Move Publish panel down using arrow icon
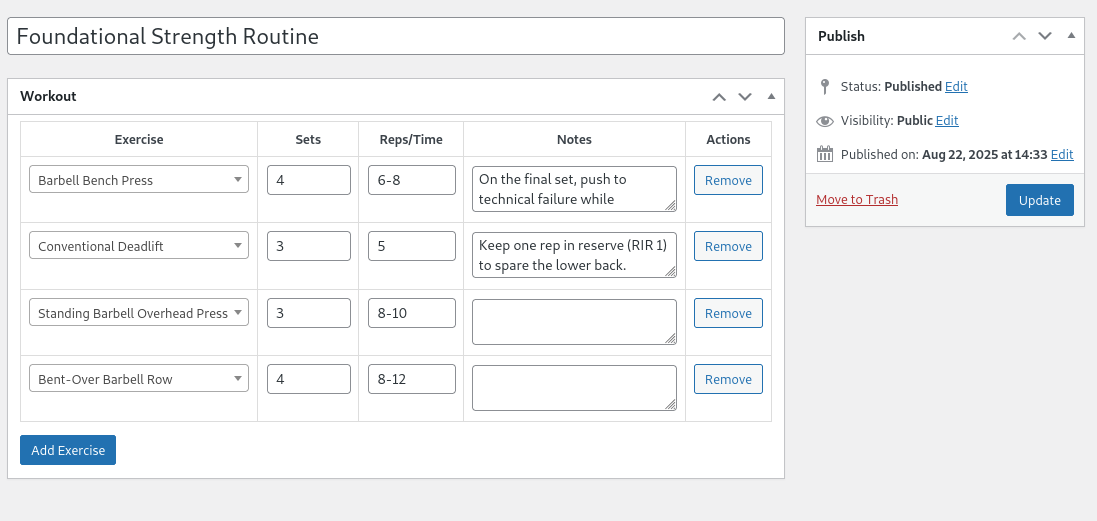The width and height of the screenshot is (1097, 521). tap(1045, 36)
